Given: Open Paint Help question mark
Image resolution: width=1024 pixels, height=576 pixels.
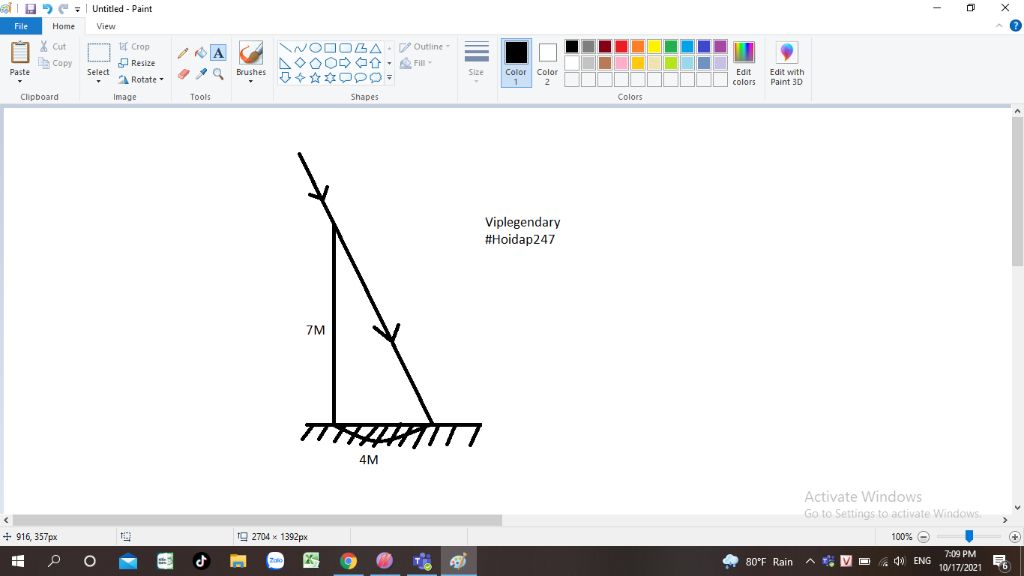Looking at the screenshot, I should pos(1016,26).
